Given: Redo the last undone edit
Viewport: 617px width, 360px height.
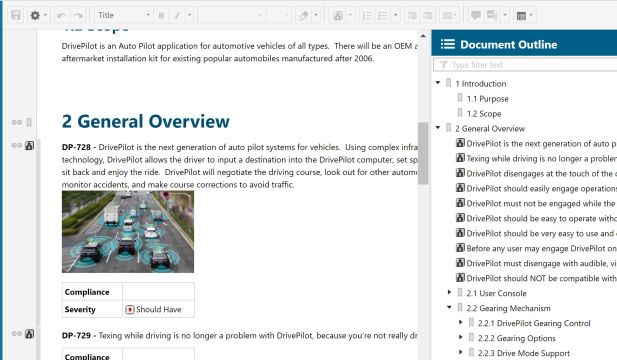Looking at the screenshot, I should 78,15.
